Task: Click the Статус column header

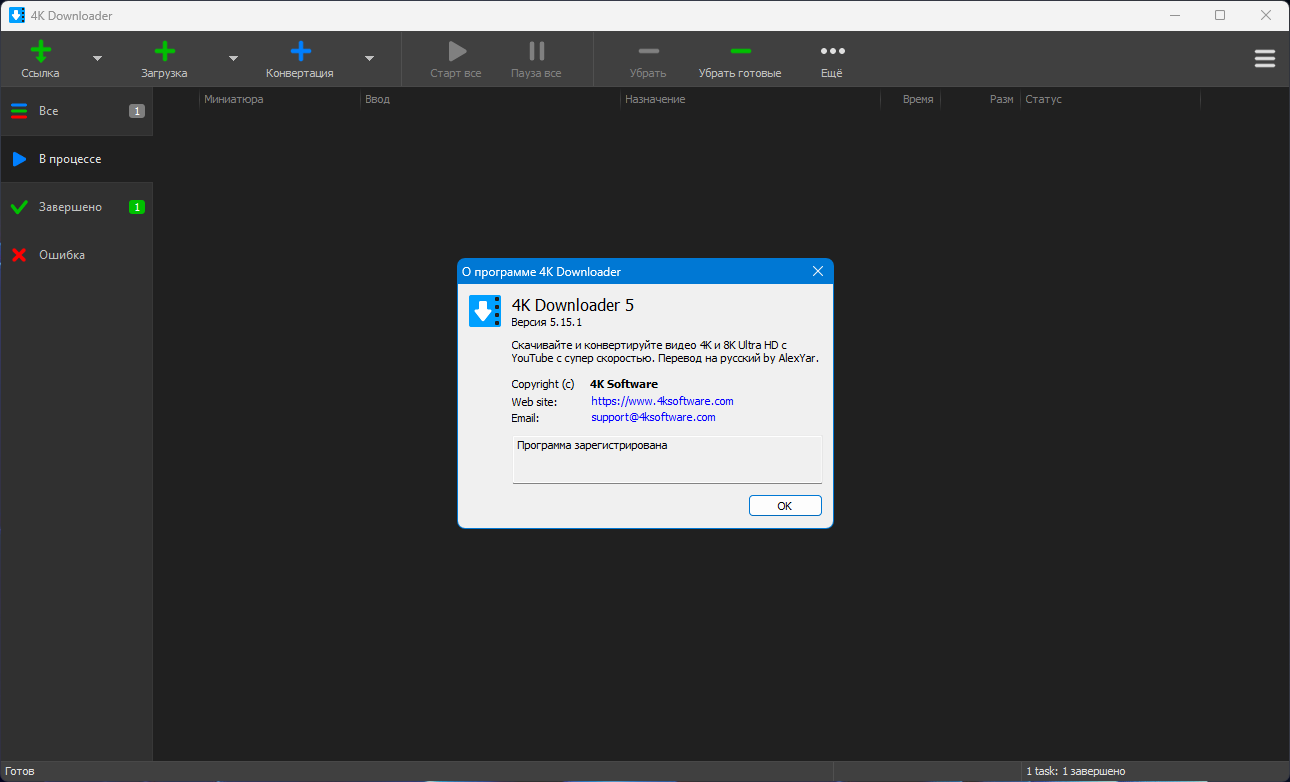Action: [1110, 99]
